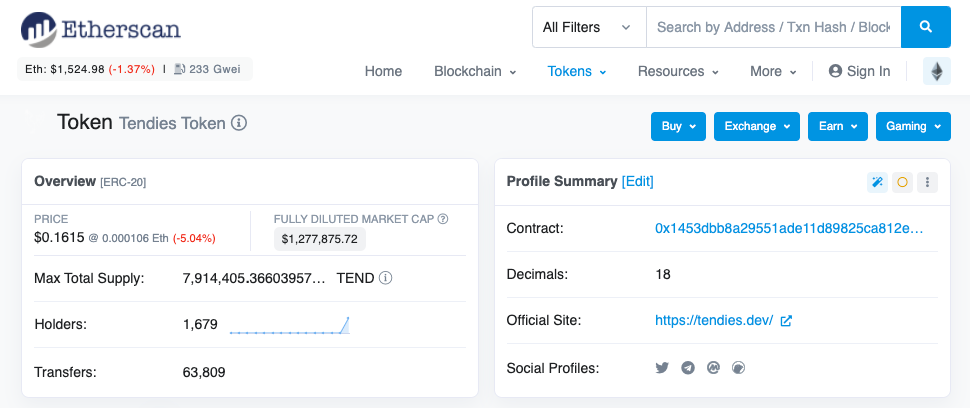Click the Overview [ERC-20] heading

(x=90, y=181)
